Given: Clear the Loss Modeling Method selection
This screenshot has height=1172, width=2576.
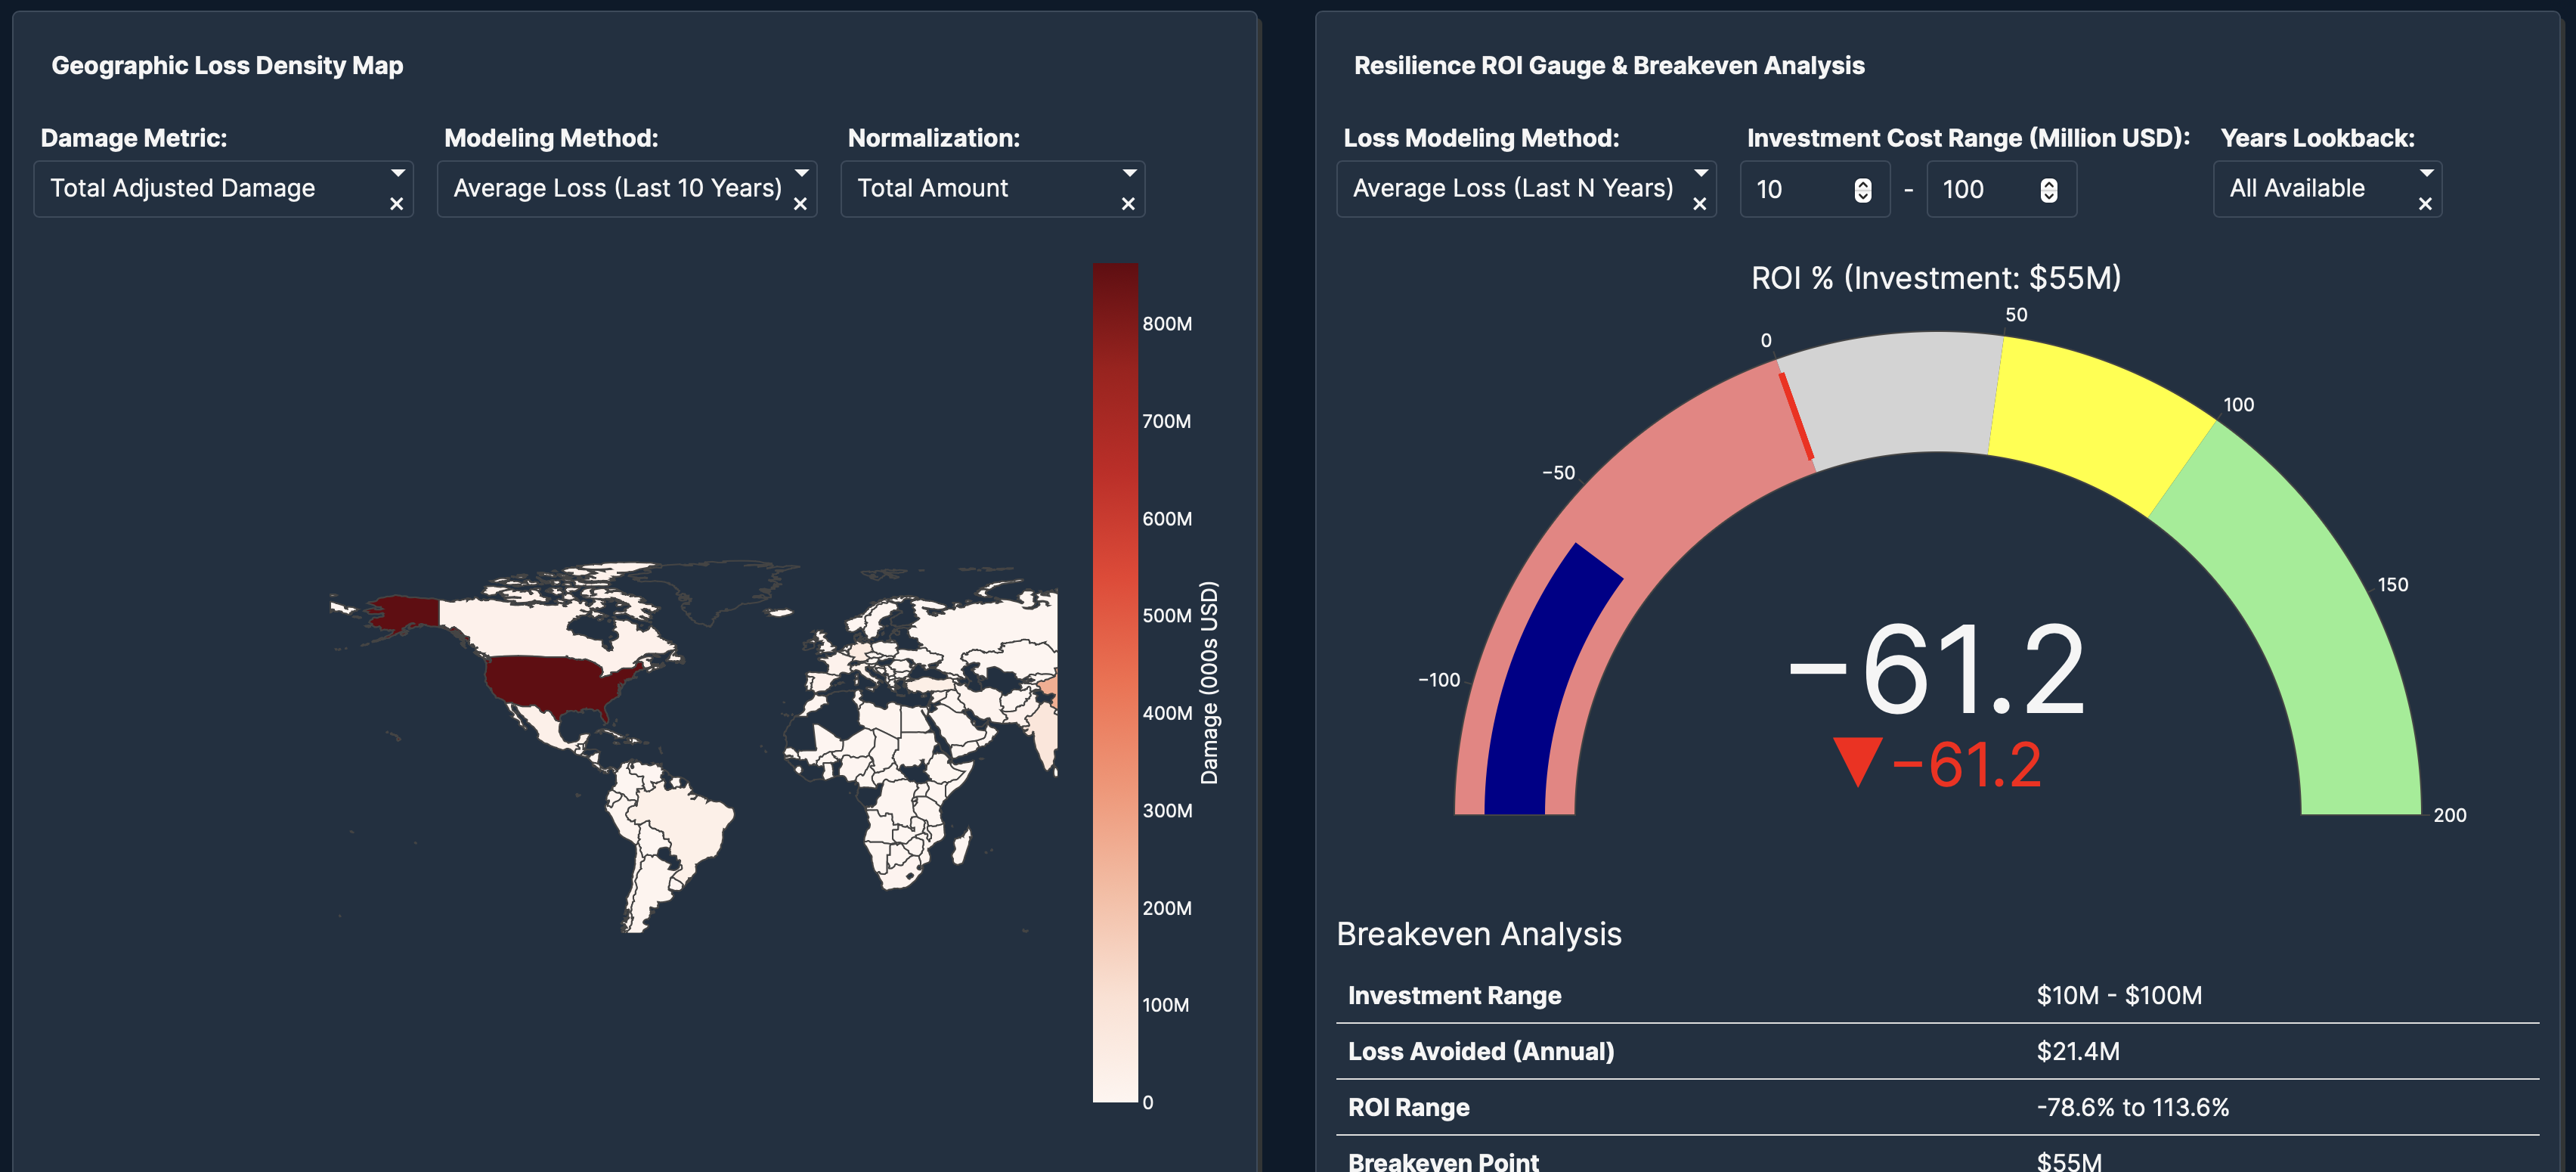Looking at the screenshot, I should [x=1699, y=204].
